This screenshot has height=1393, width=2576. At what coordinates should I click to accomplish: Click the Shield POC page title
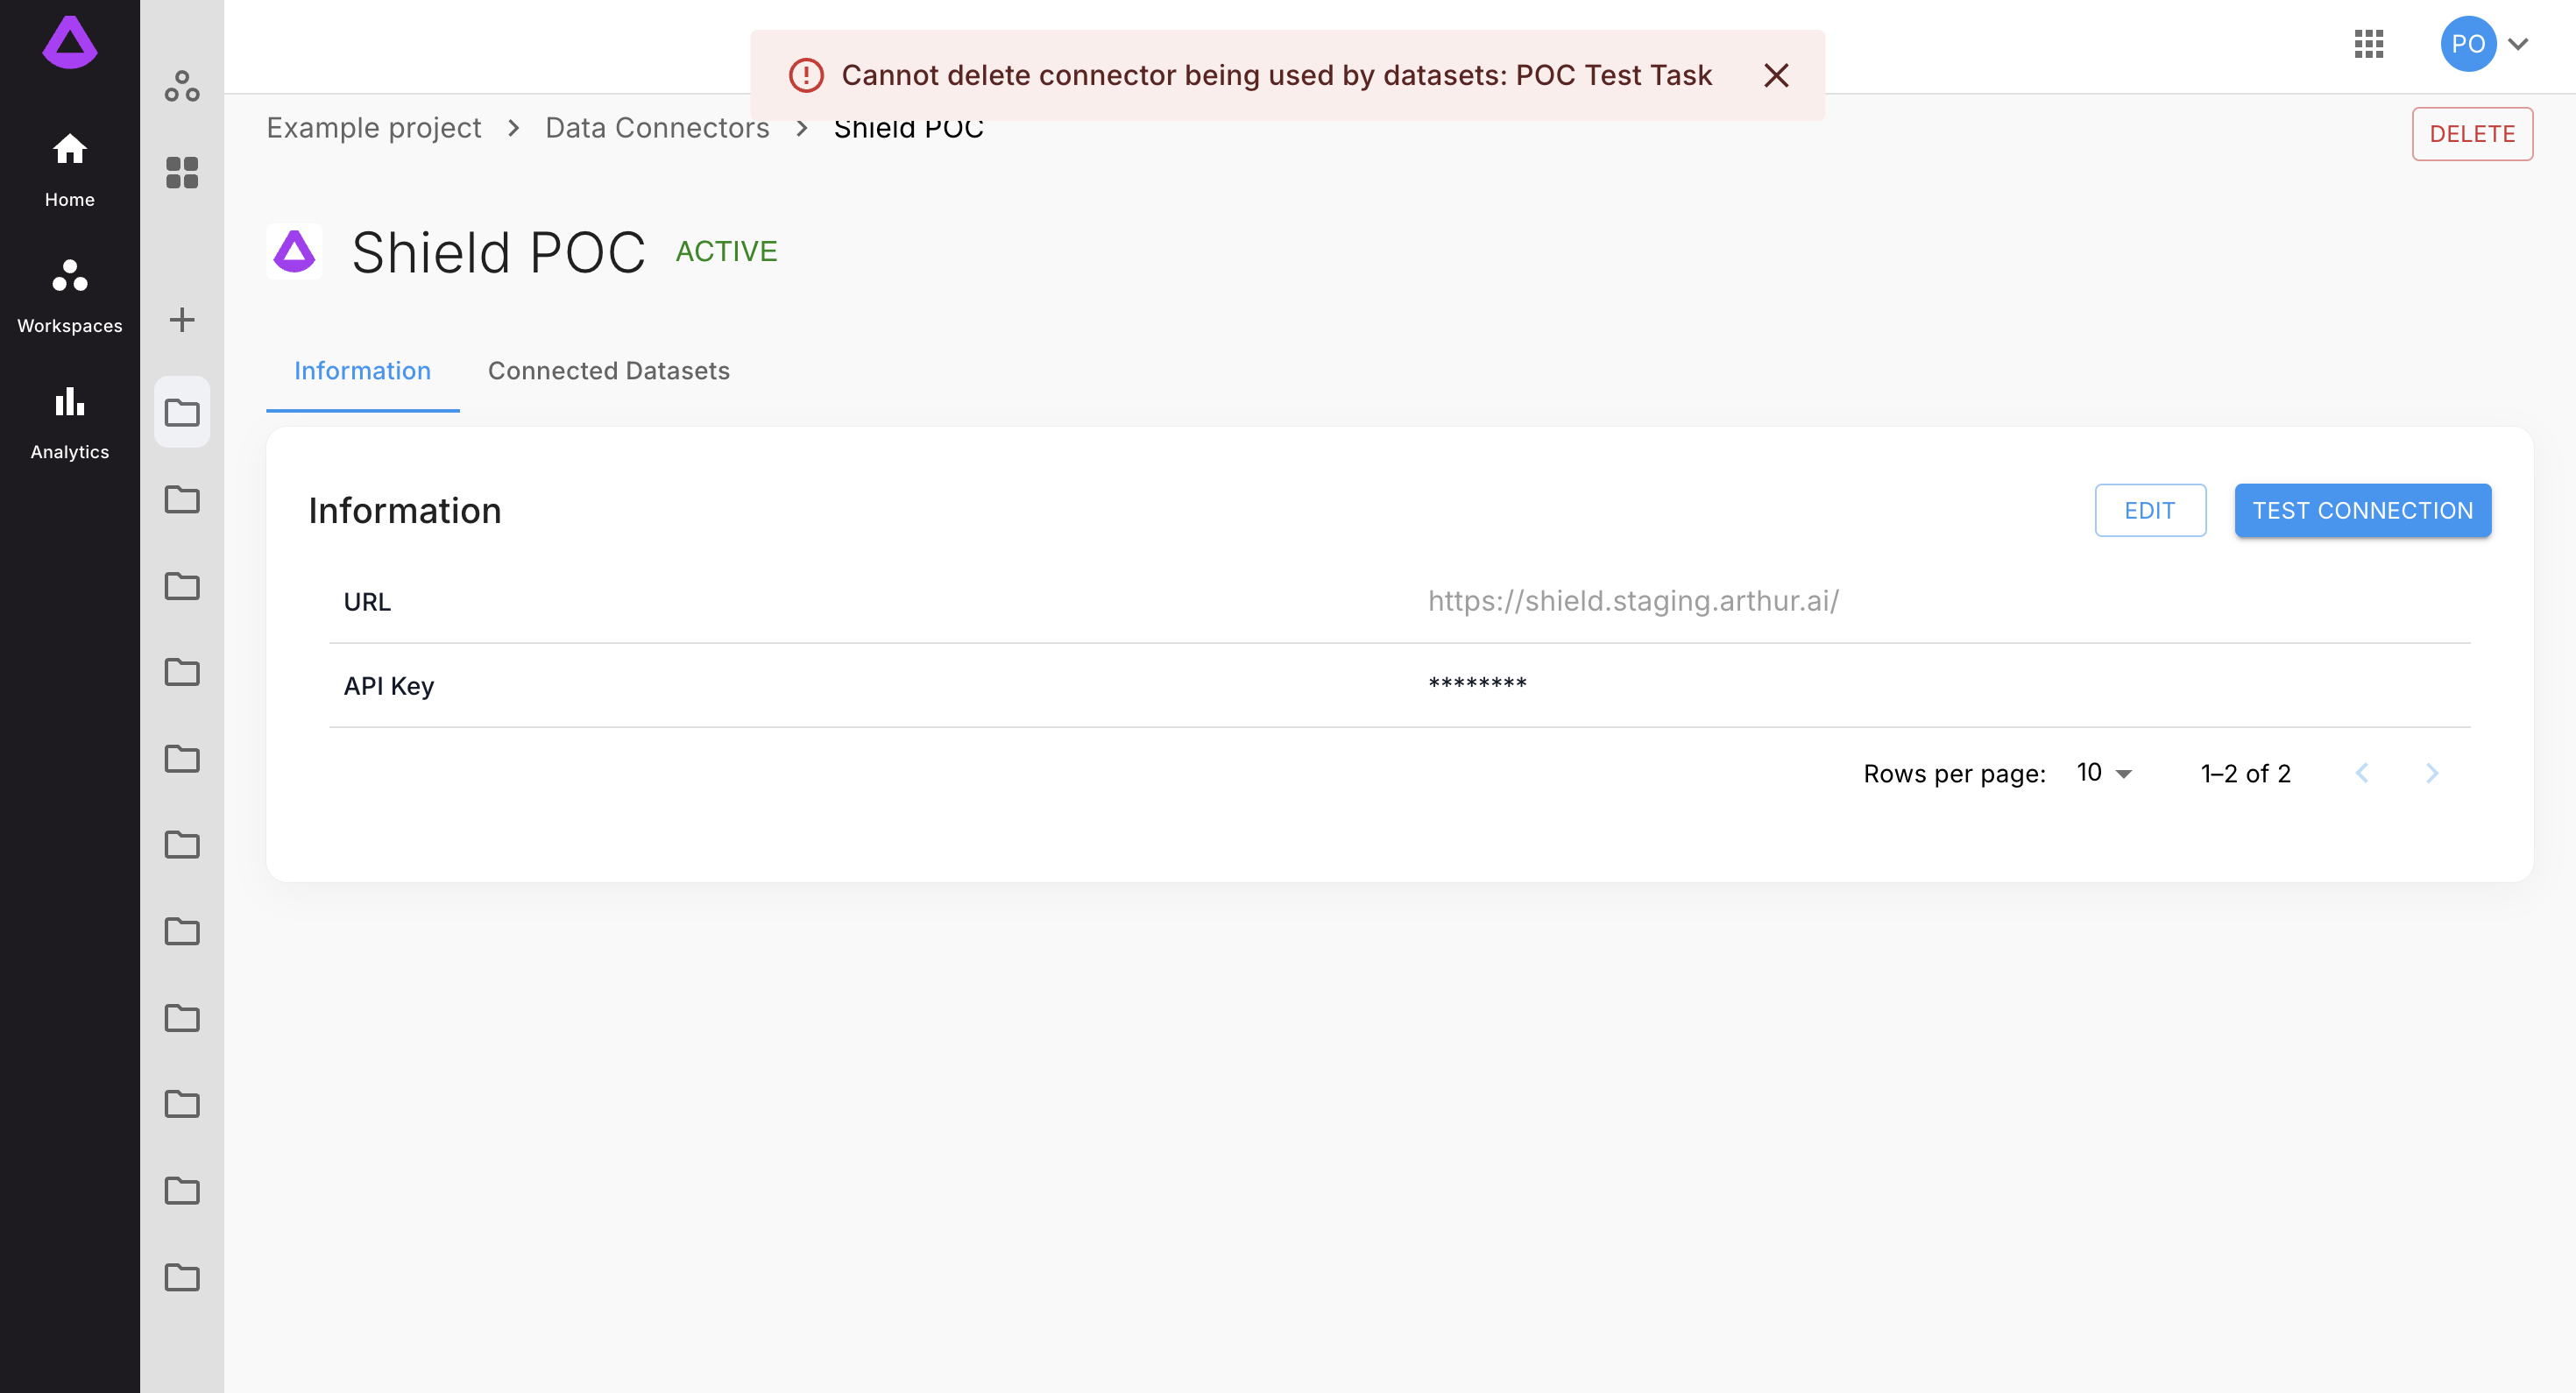[x=498, y=252]
